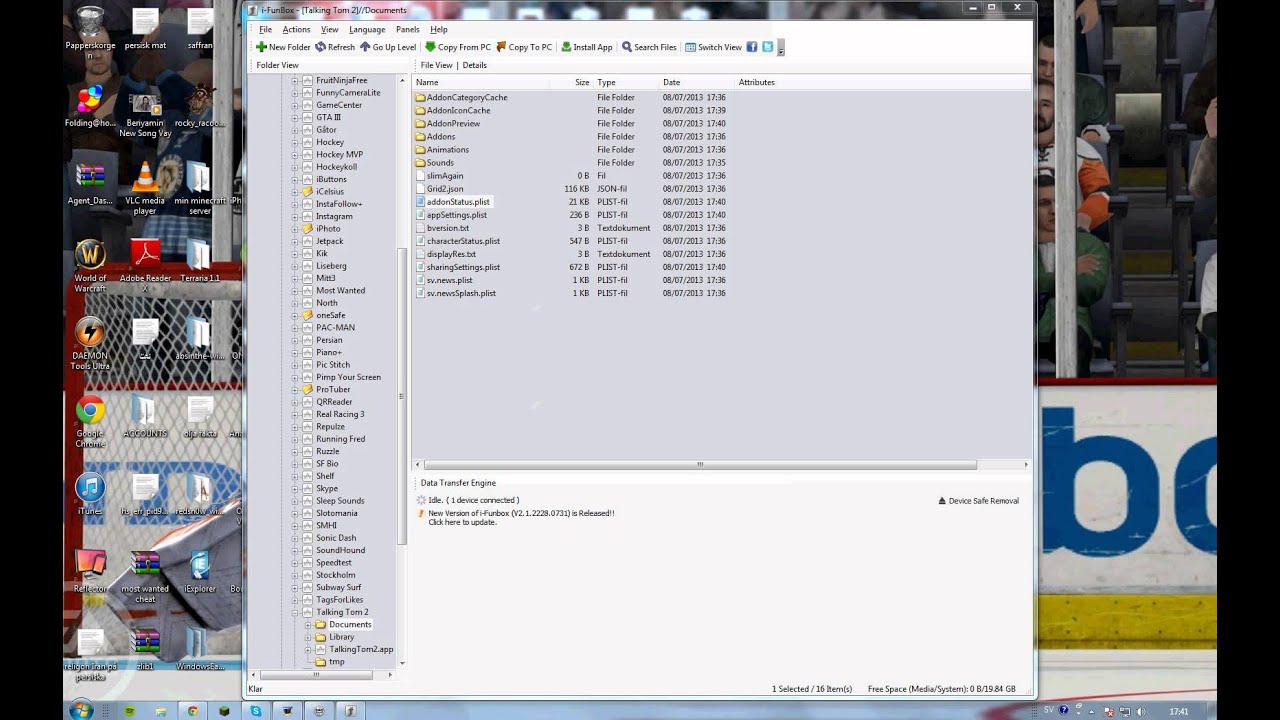Open the Actions menu
Screen dimensions: 1280x720
(x=296, y=29)
